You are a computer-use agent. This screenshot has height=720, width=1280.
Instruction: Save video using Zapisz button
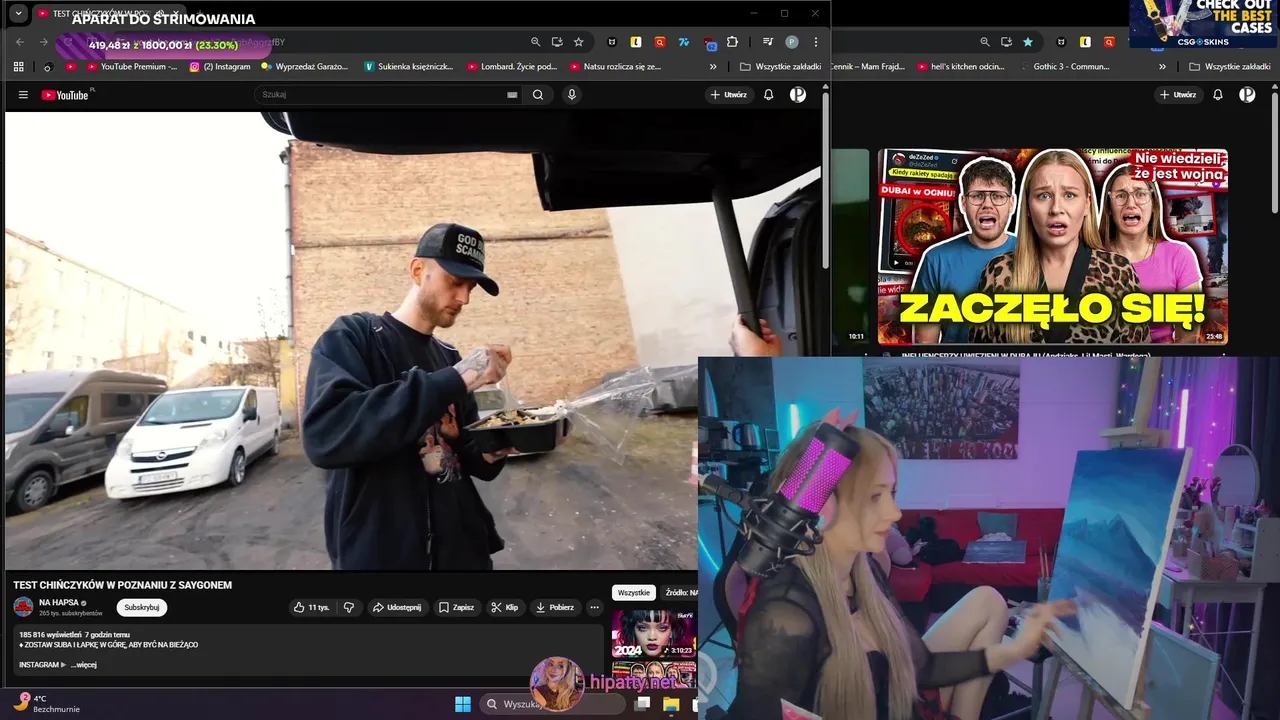click(457, 607)
